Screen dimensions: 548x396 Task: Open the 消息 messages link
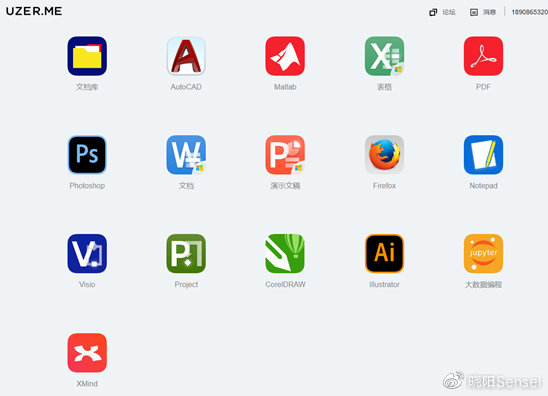(489, 12)
